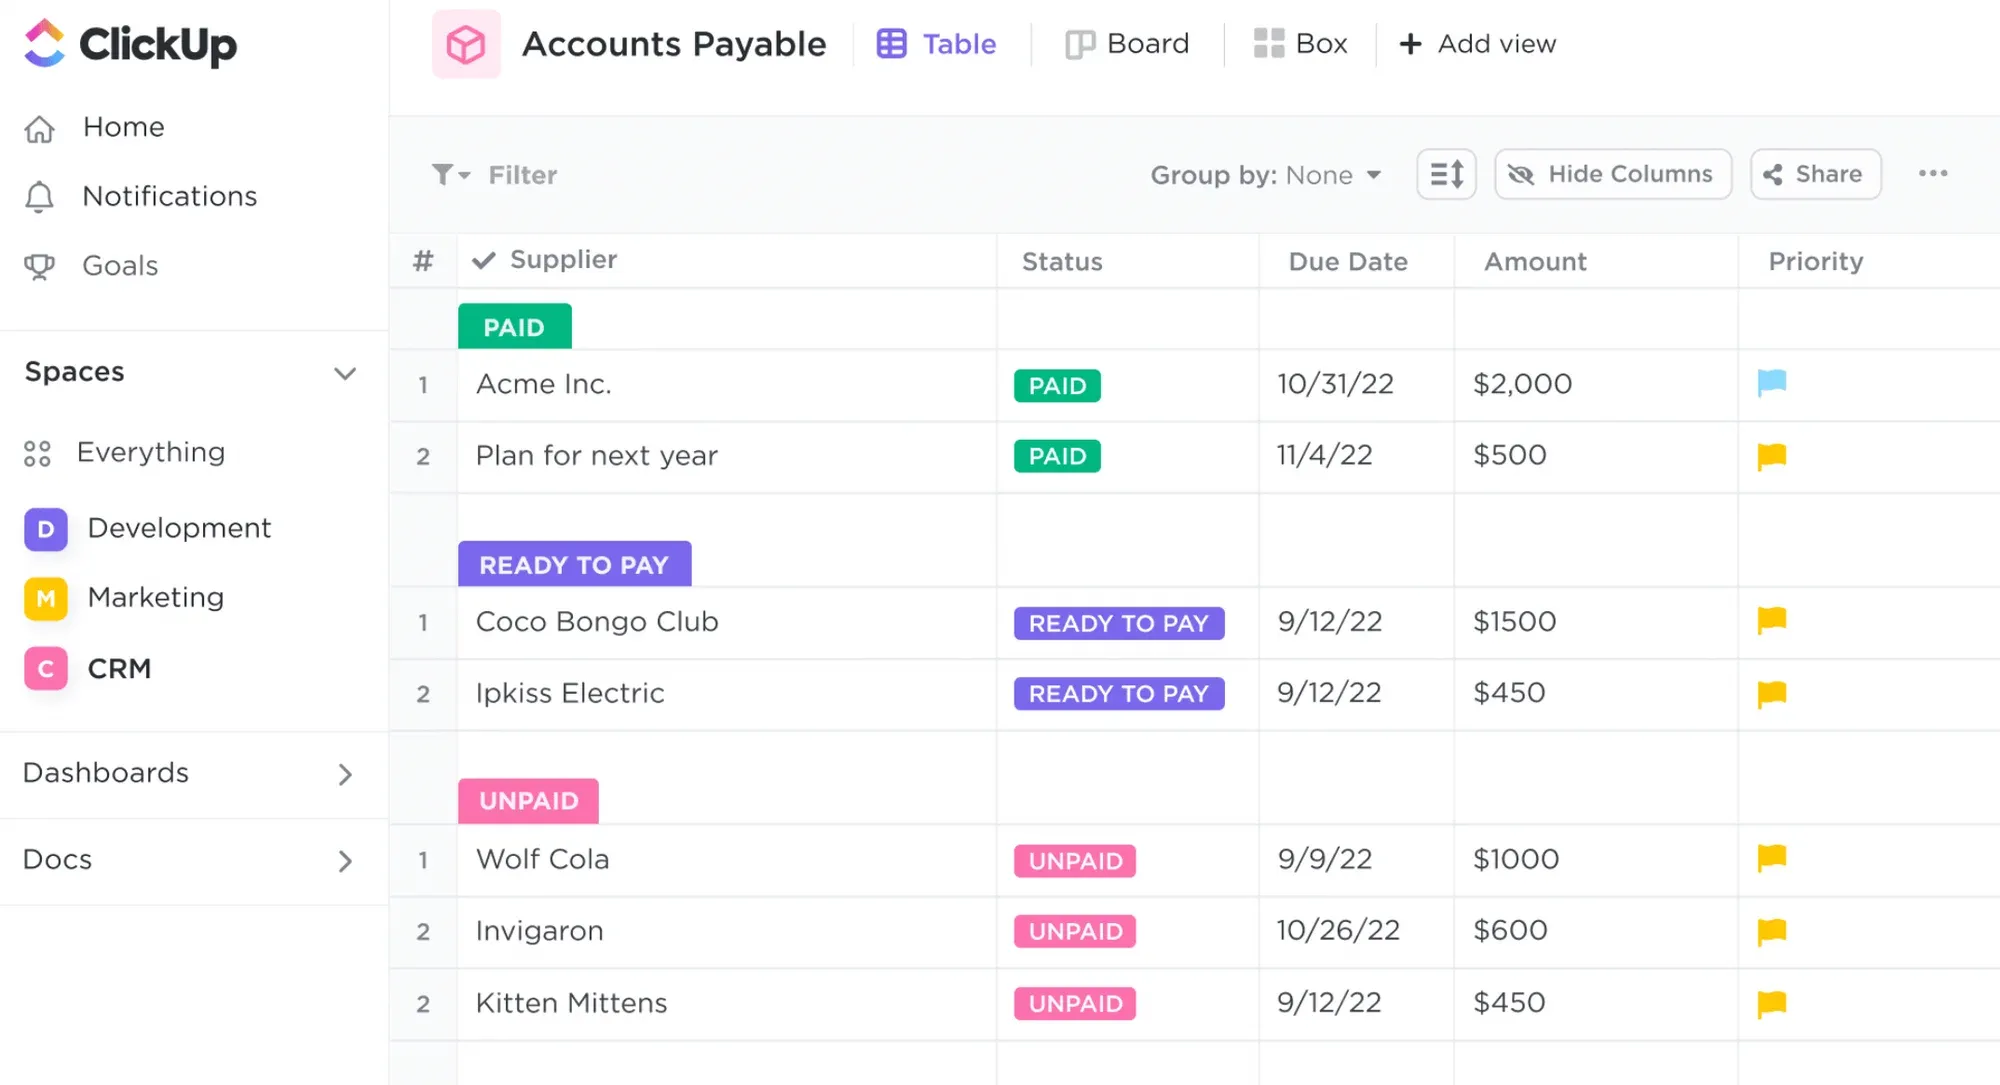Screen dimensions: 2000x1085
Task: Expand the Dashboards section
Action: [x=345, y=774]
